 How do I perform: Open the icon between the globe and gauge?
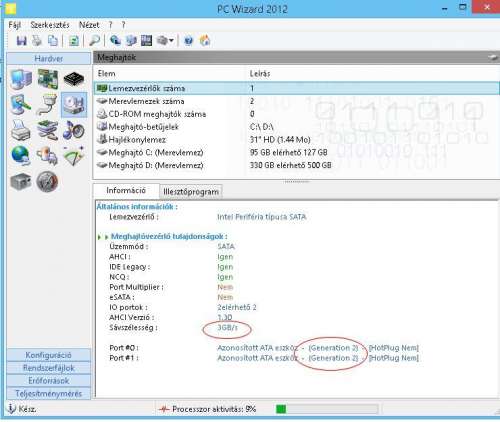click(x=47, y=156)
